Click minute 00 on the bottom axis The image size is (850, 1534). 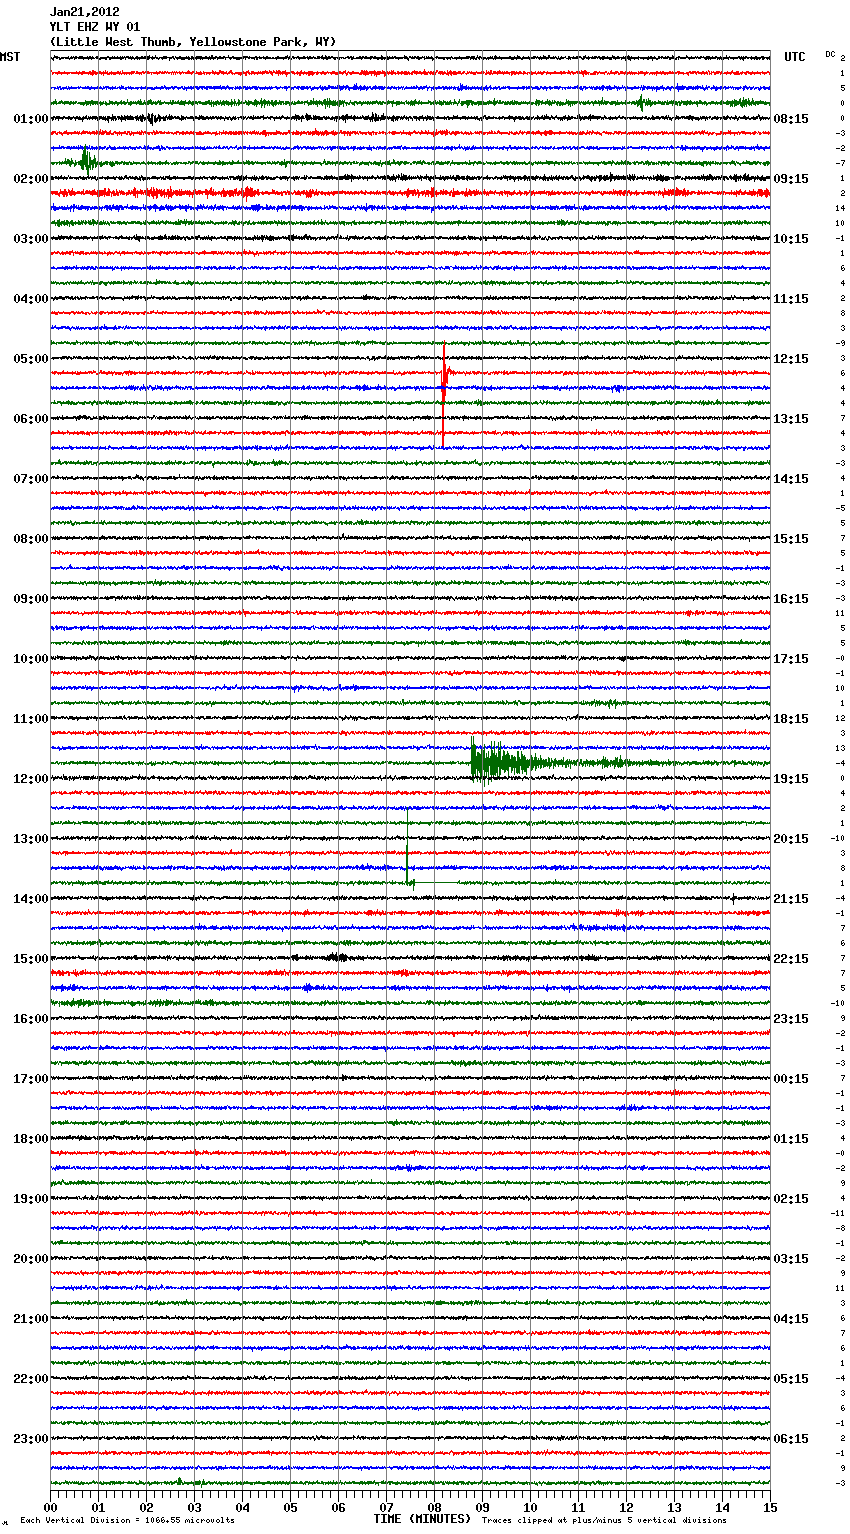(x=50, y=1507)
